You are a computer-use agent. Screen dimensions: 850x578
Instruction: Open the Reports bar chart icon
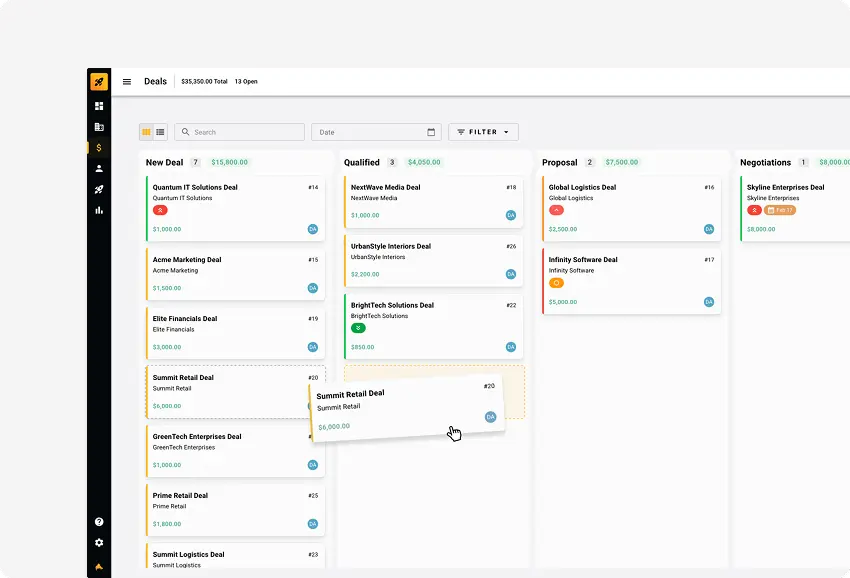99,211
